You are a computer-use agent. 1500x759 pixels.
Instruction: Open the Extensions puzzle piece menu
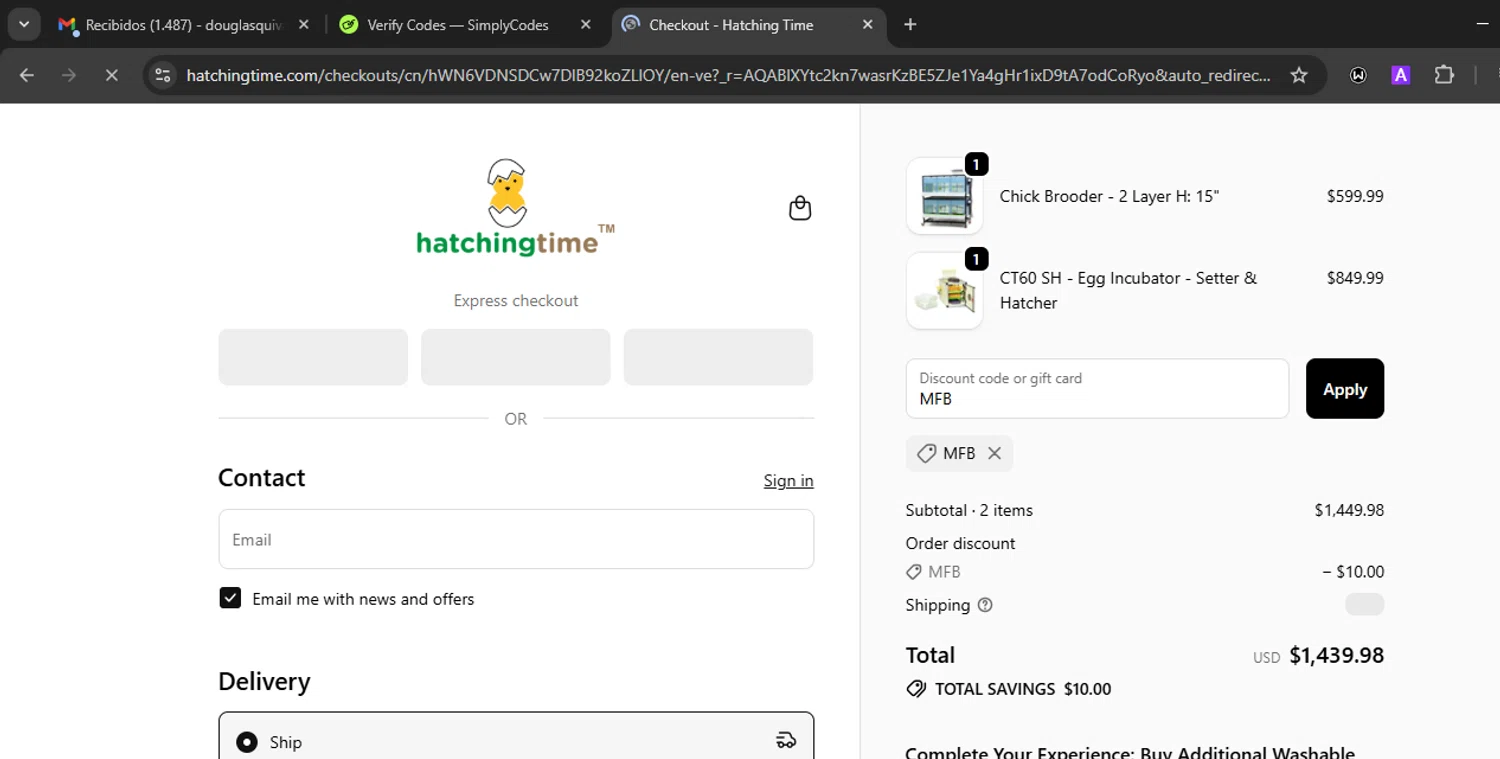(x=1444, y=75)
